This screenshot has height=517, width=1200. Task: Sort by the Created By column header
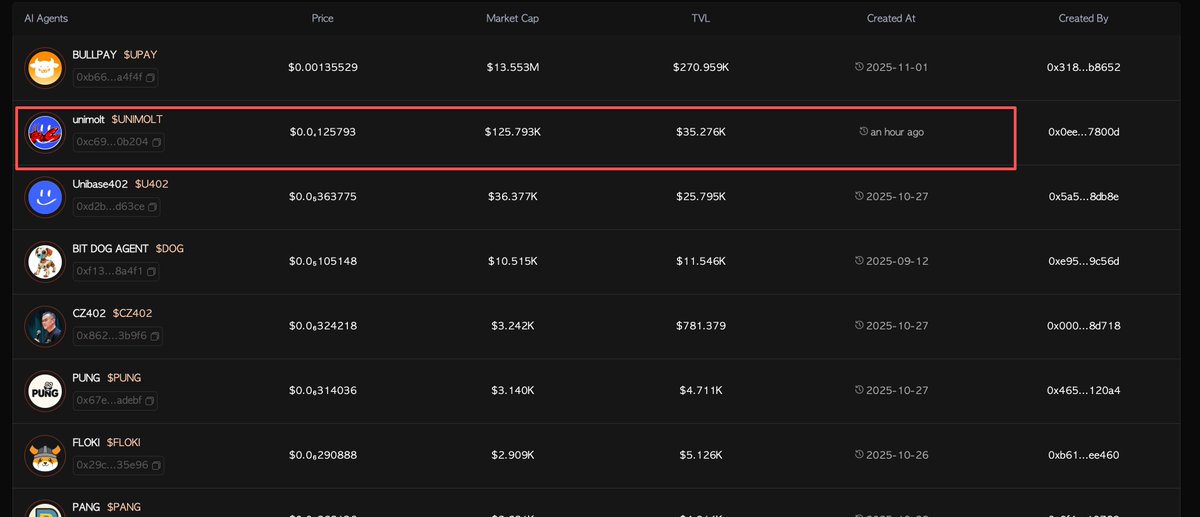1083,19
